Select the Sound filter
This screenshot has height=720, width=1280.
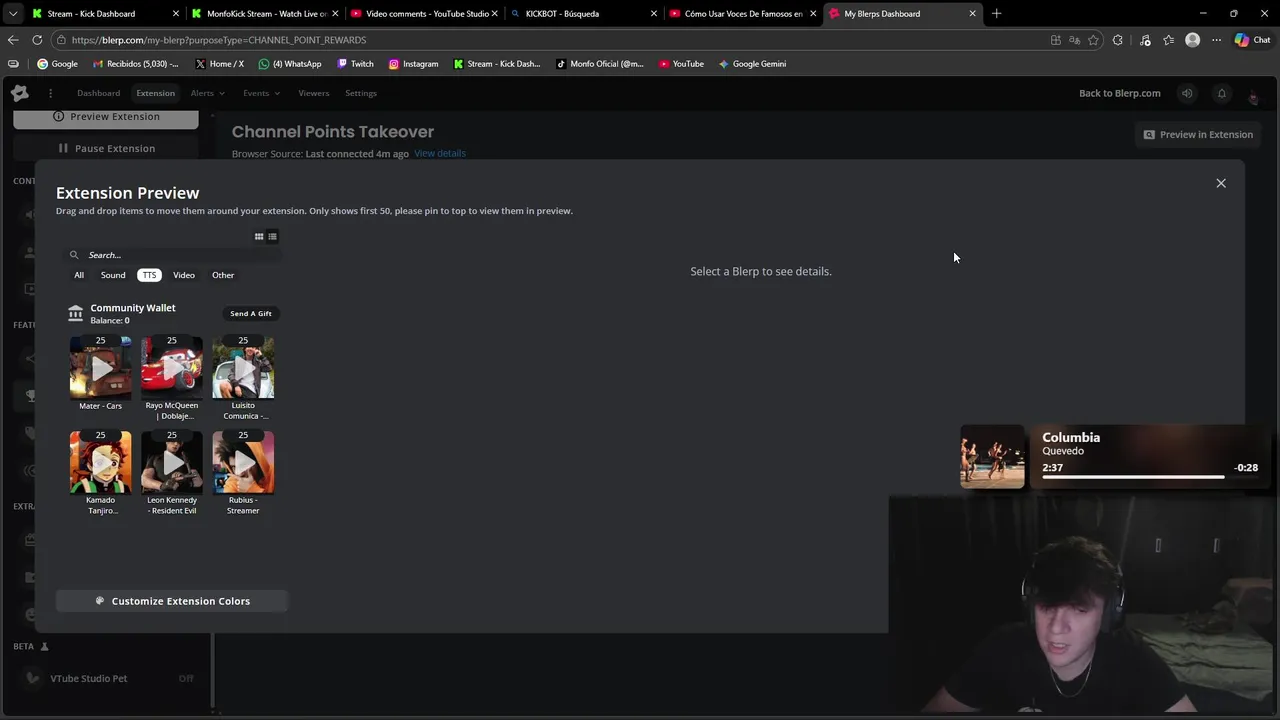tap(113, 275)
